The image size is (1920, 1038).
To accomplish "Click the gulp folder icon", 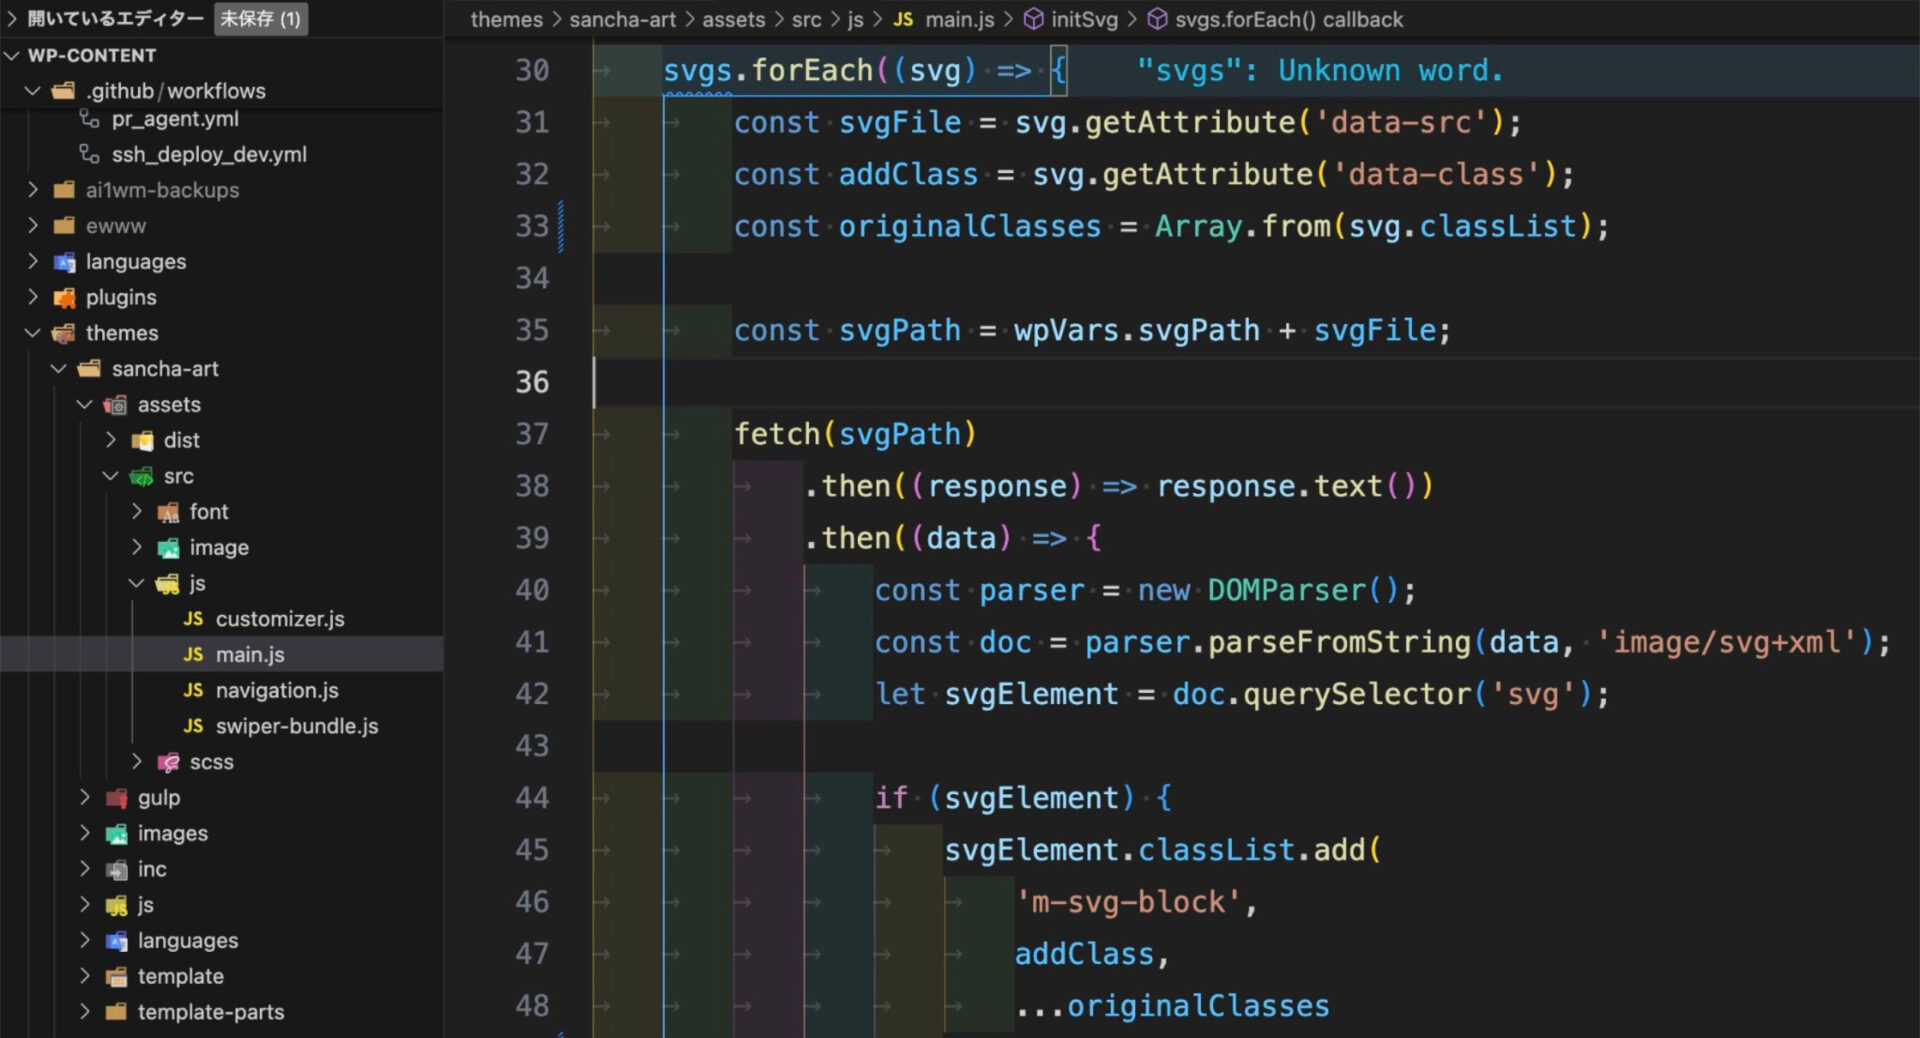I will click(117, 798).
